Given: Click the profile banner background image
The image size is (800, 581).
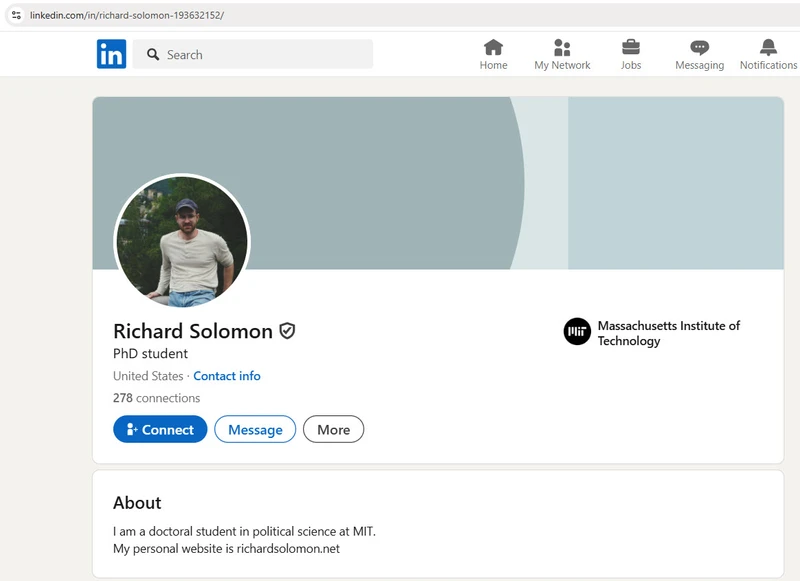Looking at the screenshot, I should [438, 183].
